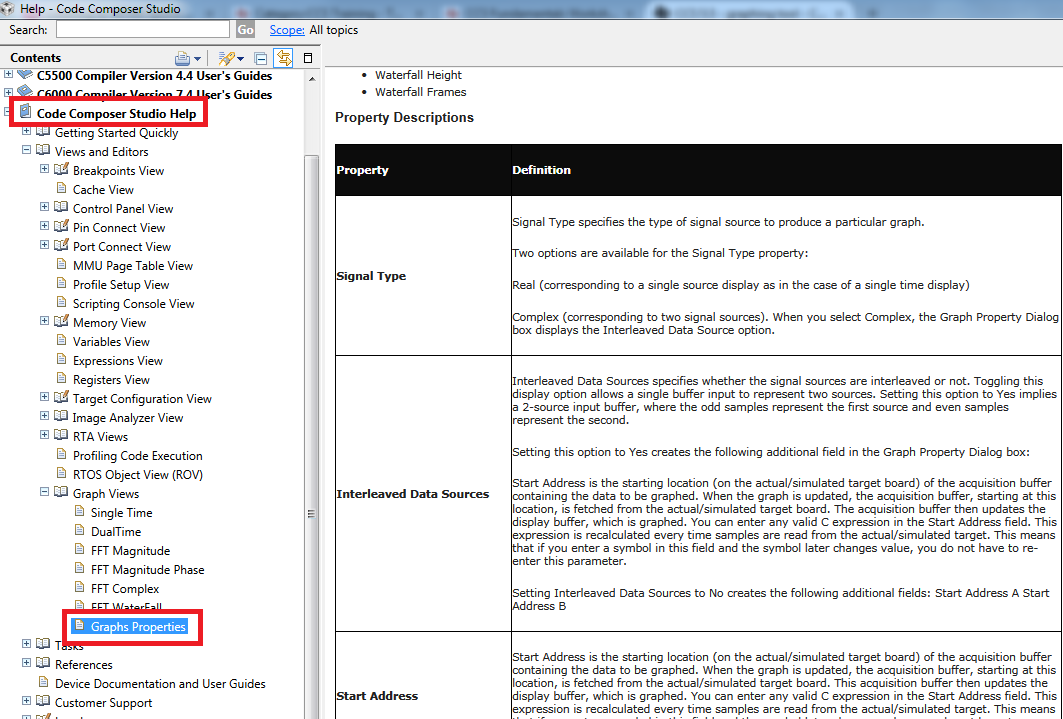Open the RTOS Object View (ROV) topic
1063x719 pixels.
pos(138,474)
